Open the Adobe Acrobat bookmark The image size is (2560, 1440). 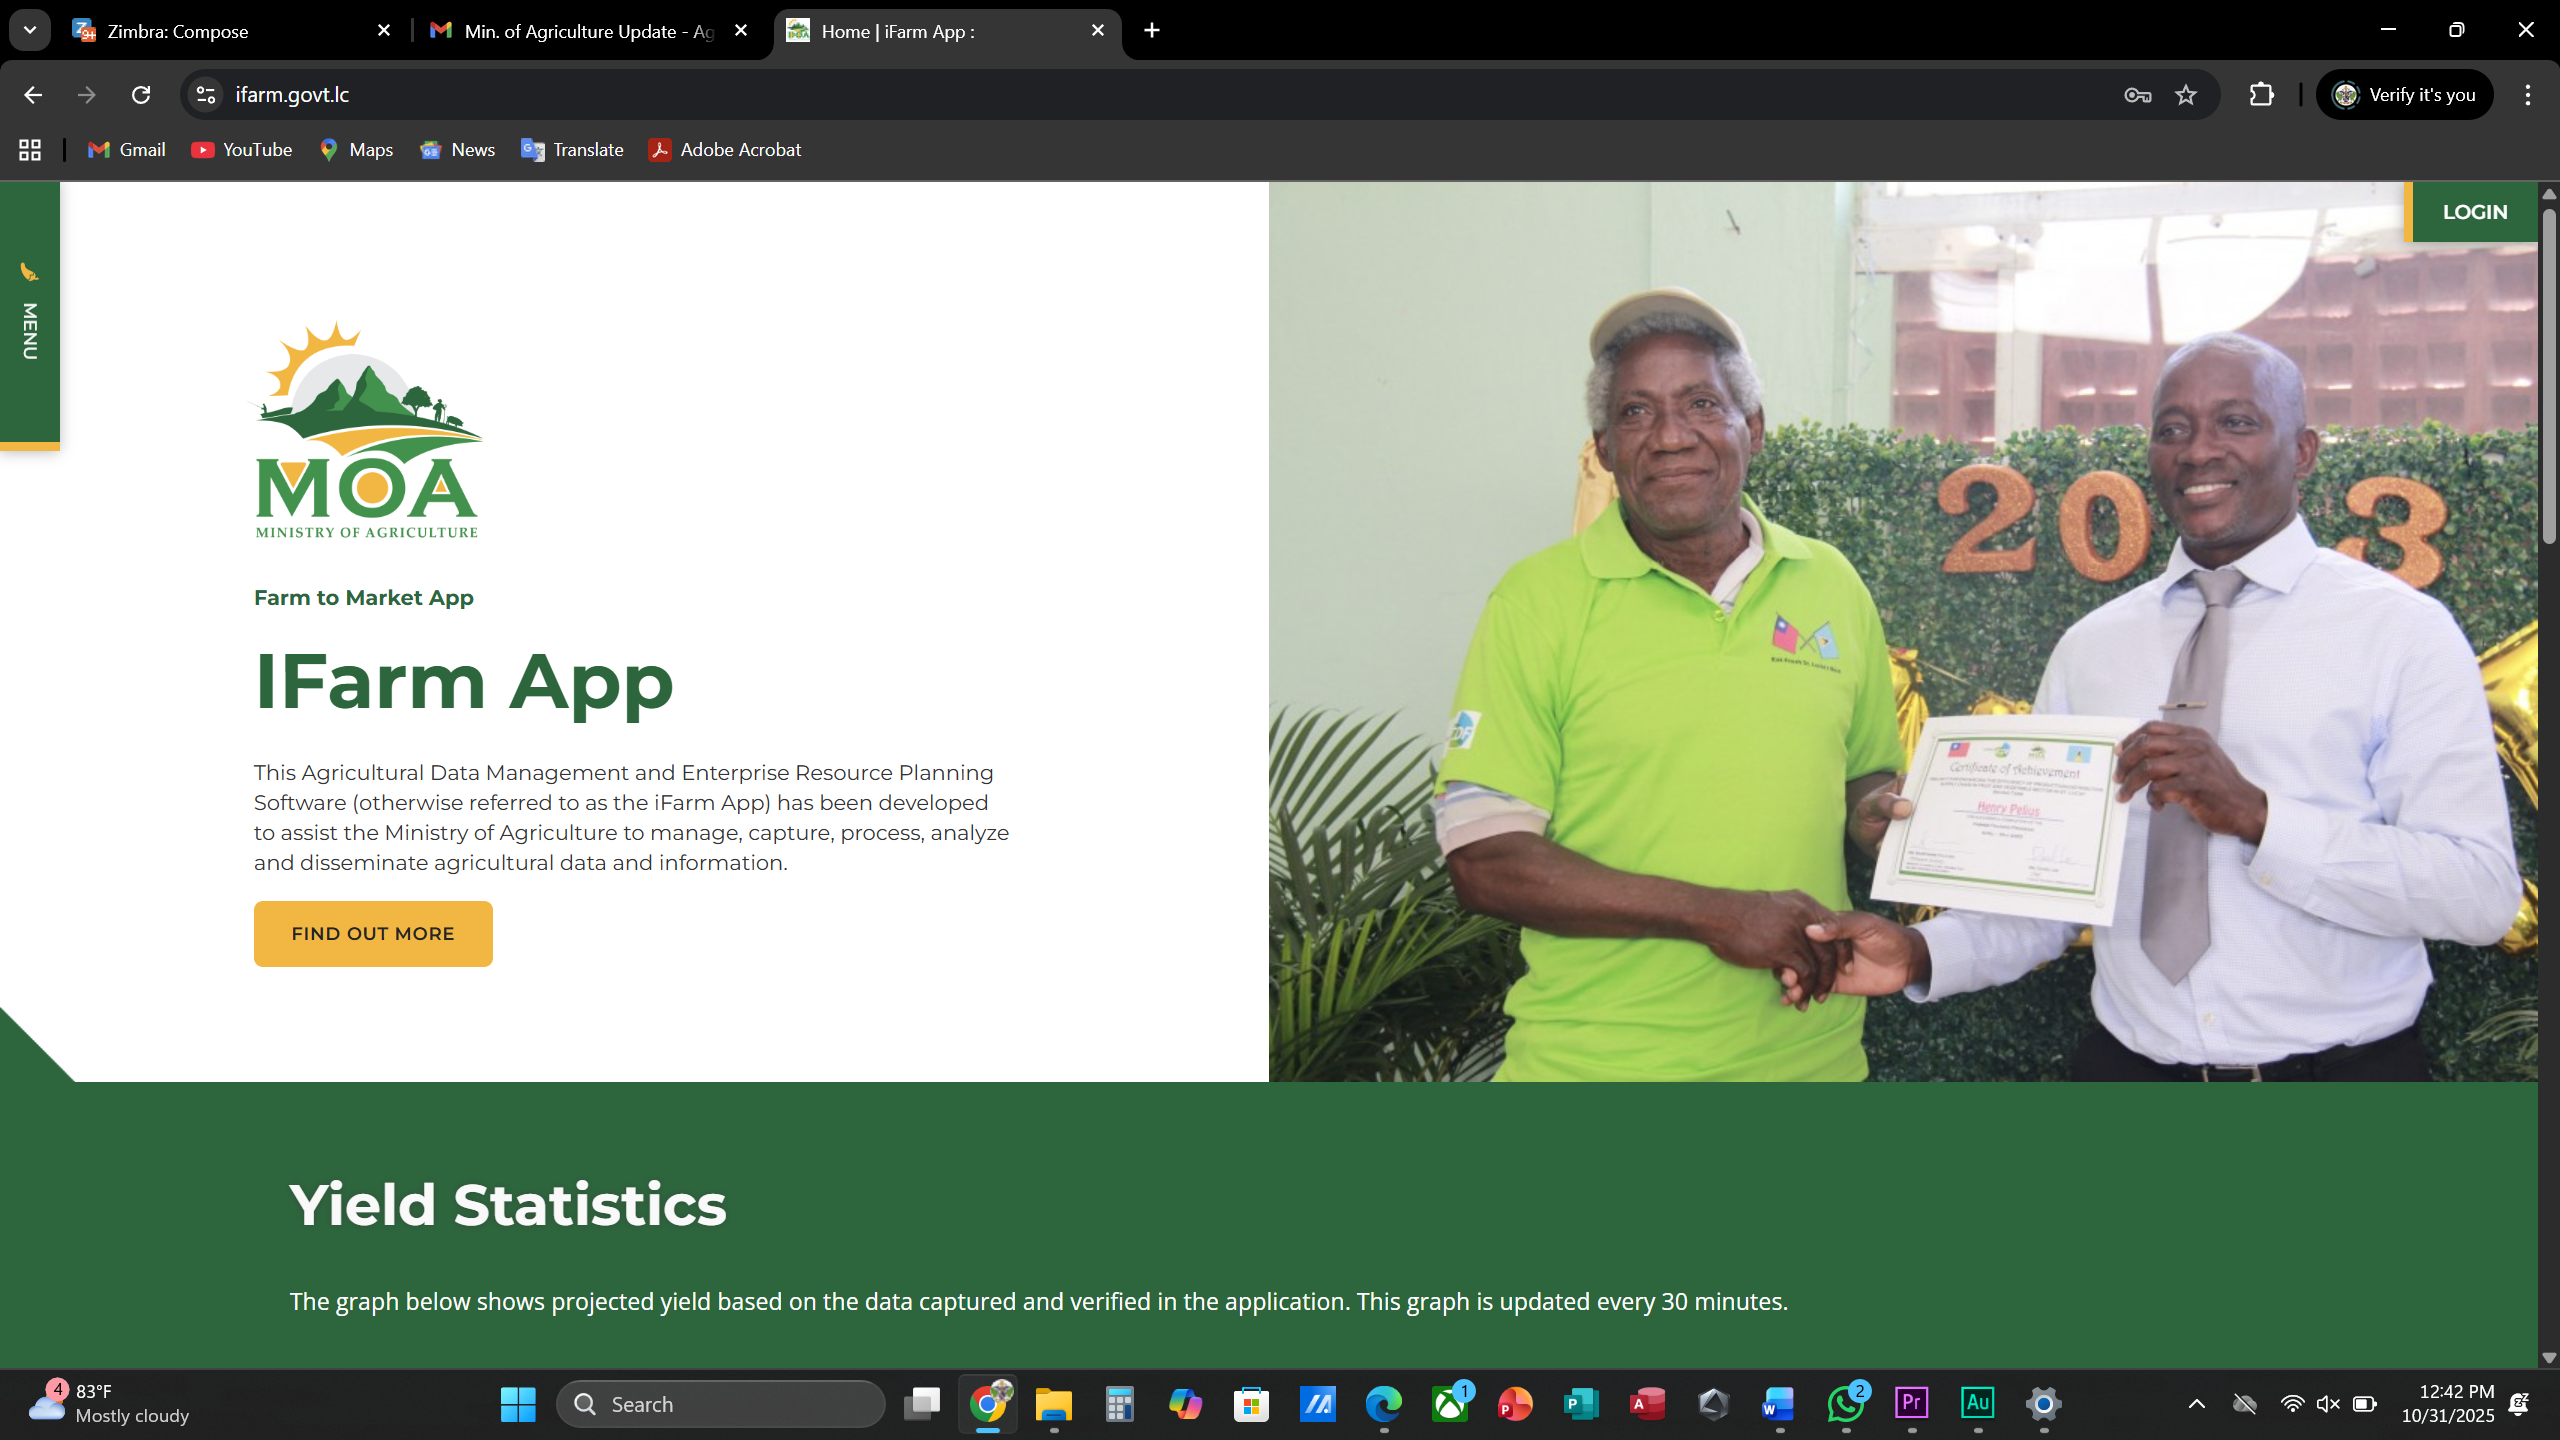point(725,150)
